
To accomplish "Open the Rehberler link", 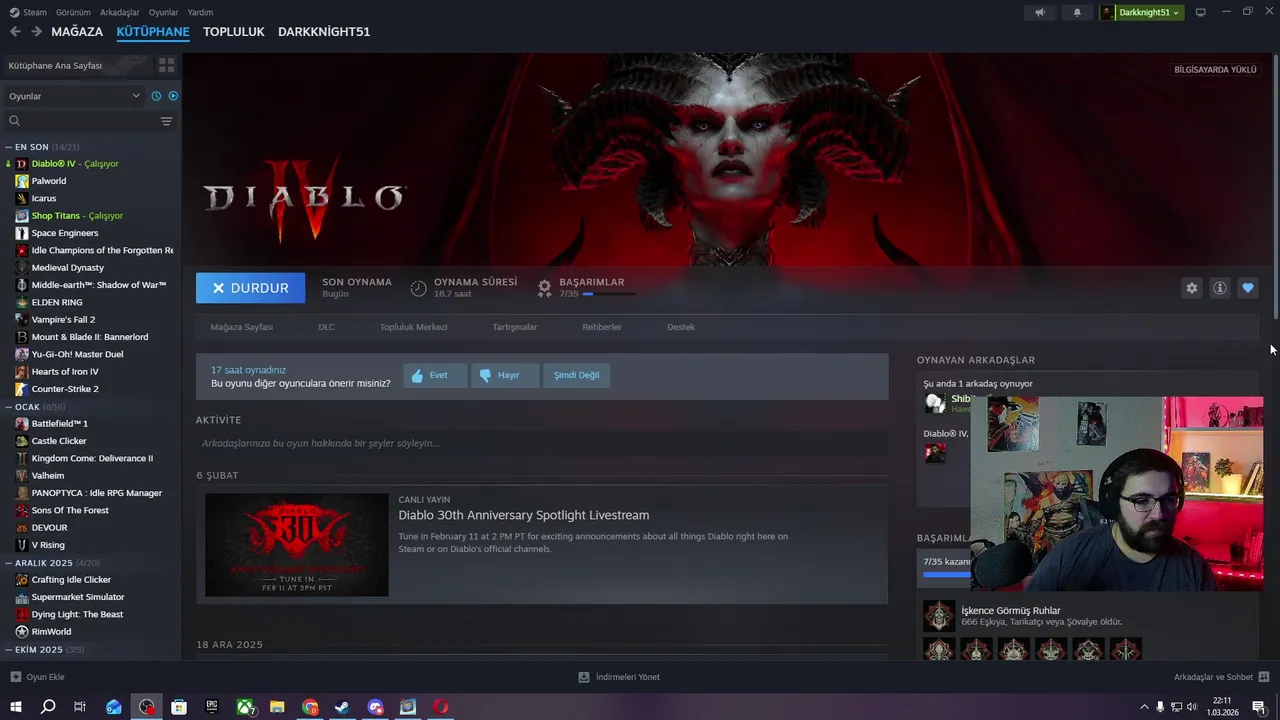I will (602, 327).
